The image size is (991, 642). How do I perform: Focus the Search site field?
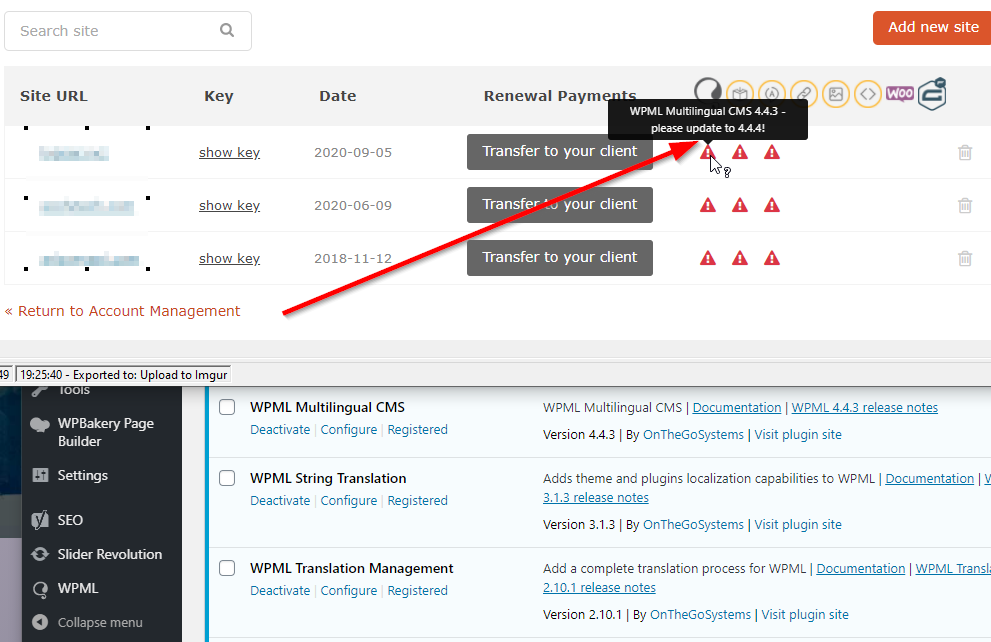click(128, 31)
